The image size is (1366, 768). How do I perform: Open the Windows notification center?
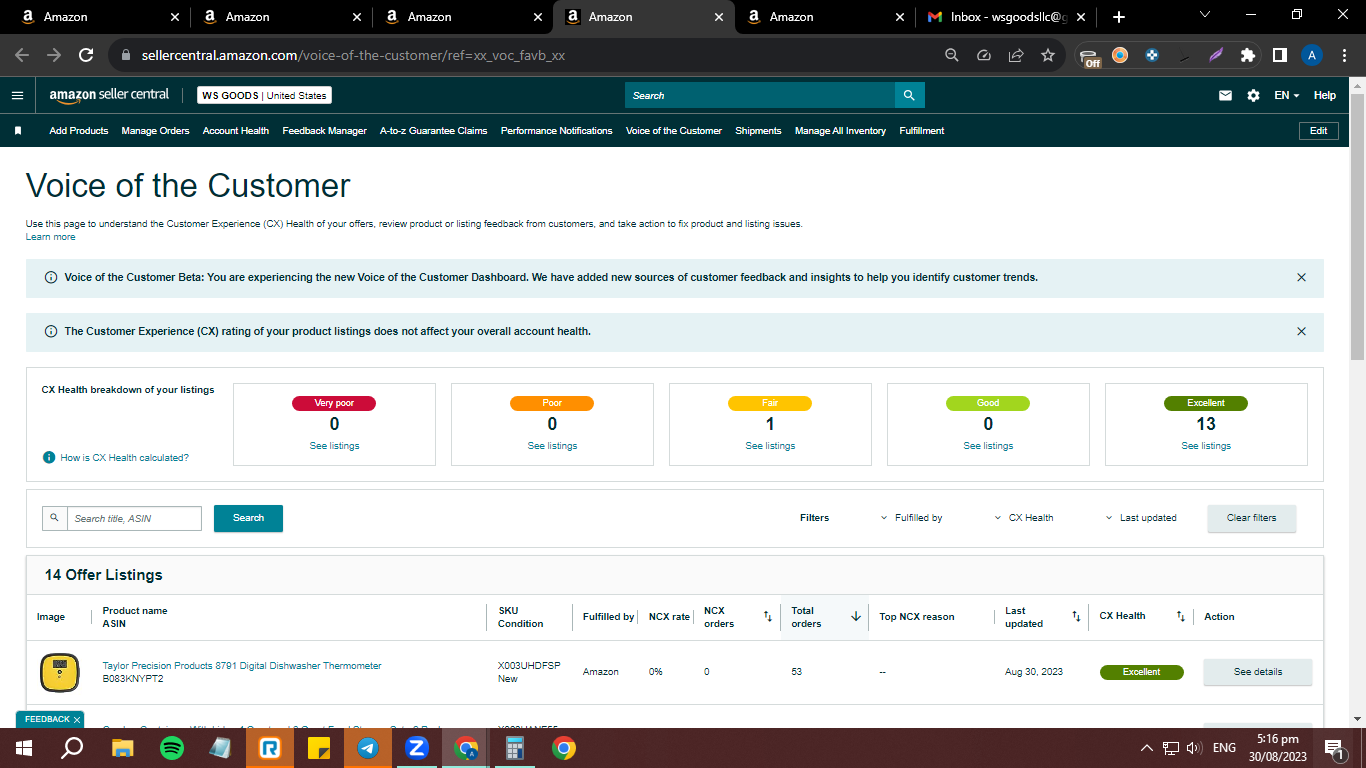[1333, 747]
